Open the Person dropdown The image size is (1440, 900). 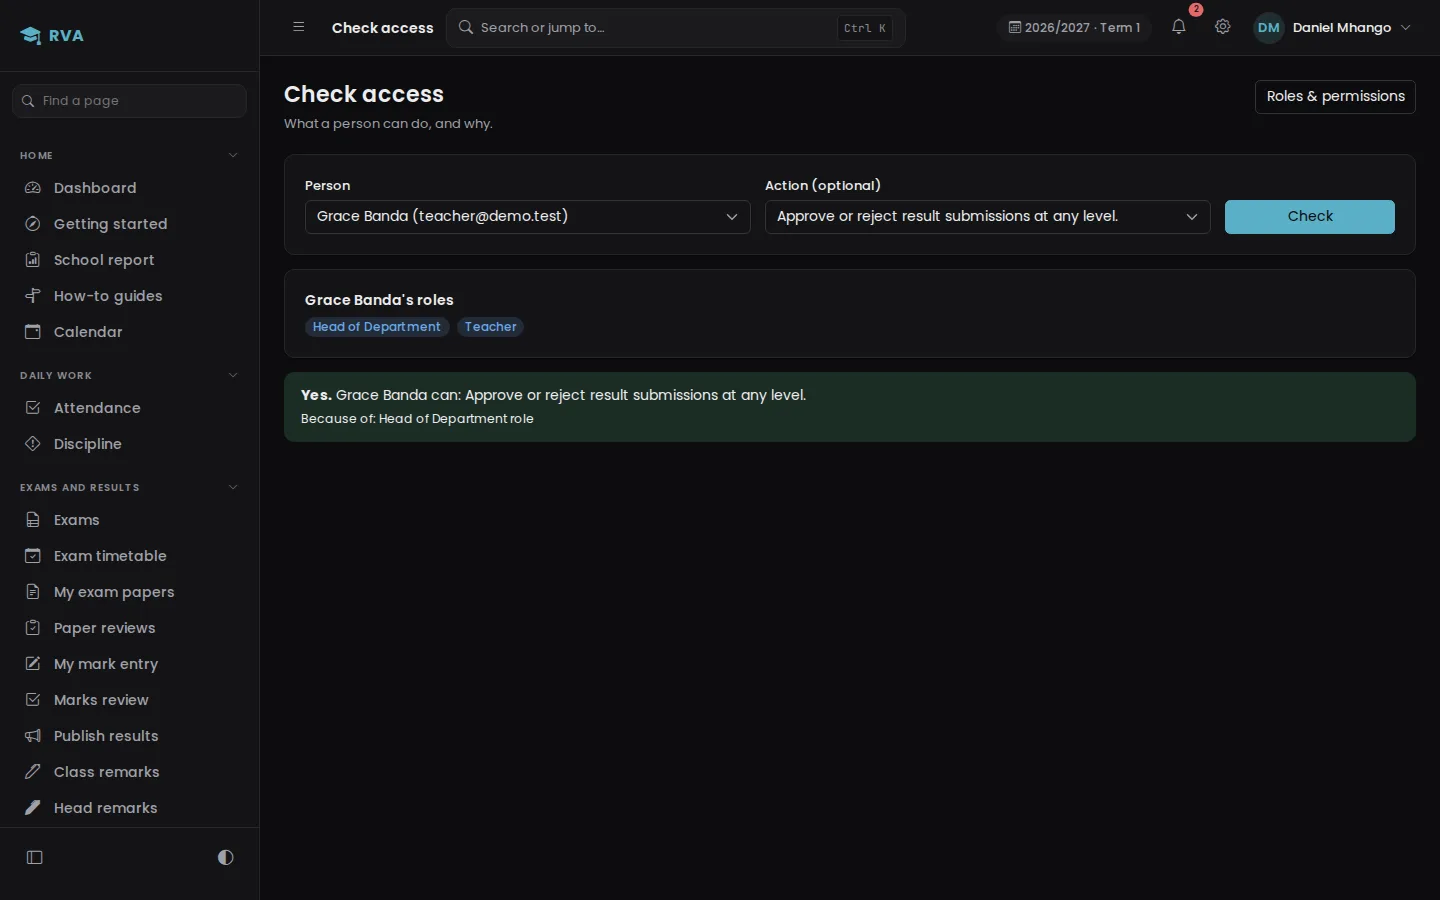pyautogui.click(x=527, y=217)
